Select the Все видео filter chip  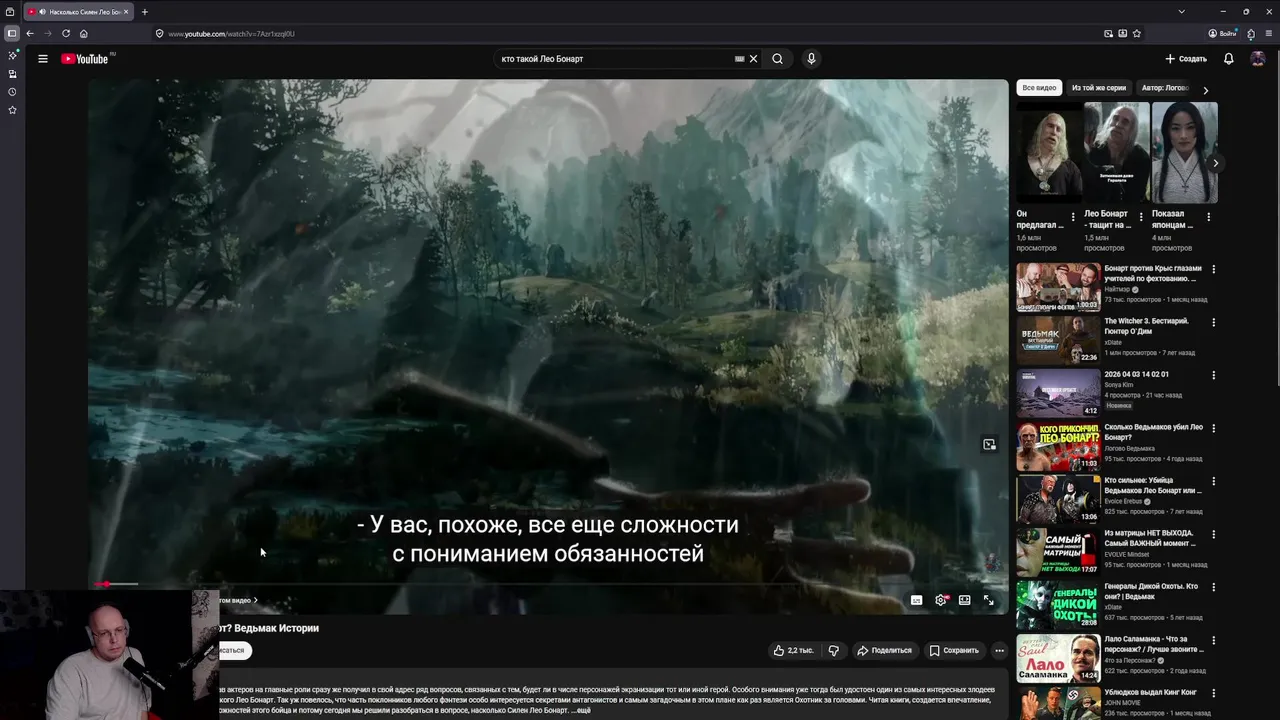click(x=1039, y=88)
